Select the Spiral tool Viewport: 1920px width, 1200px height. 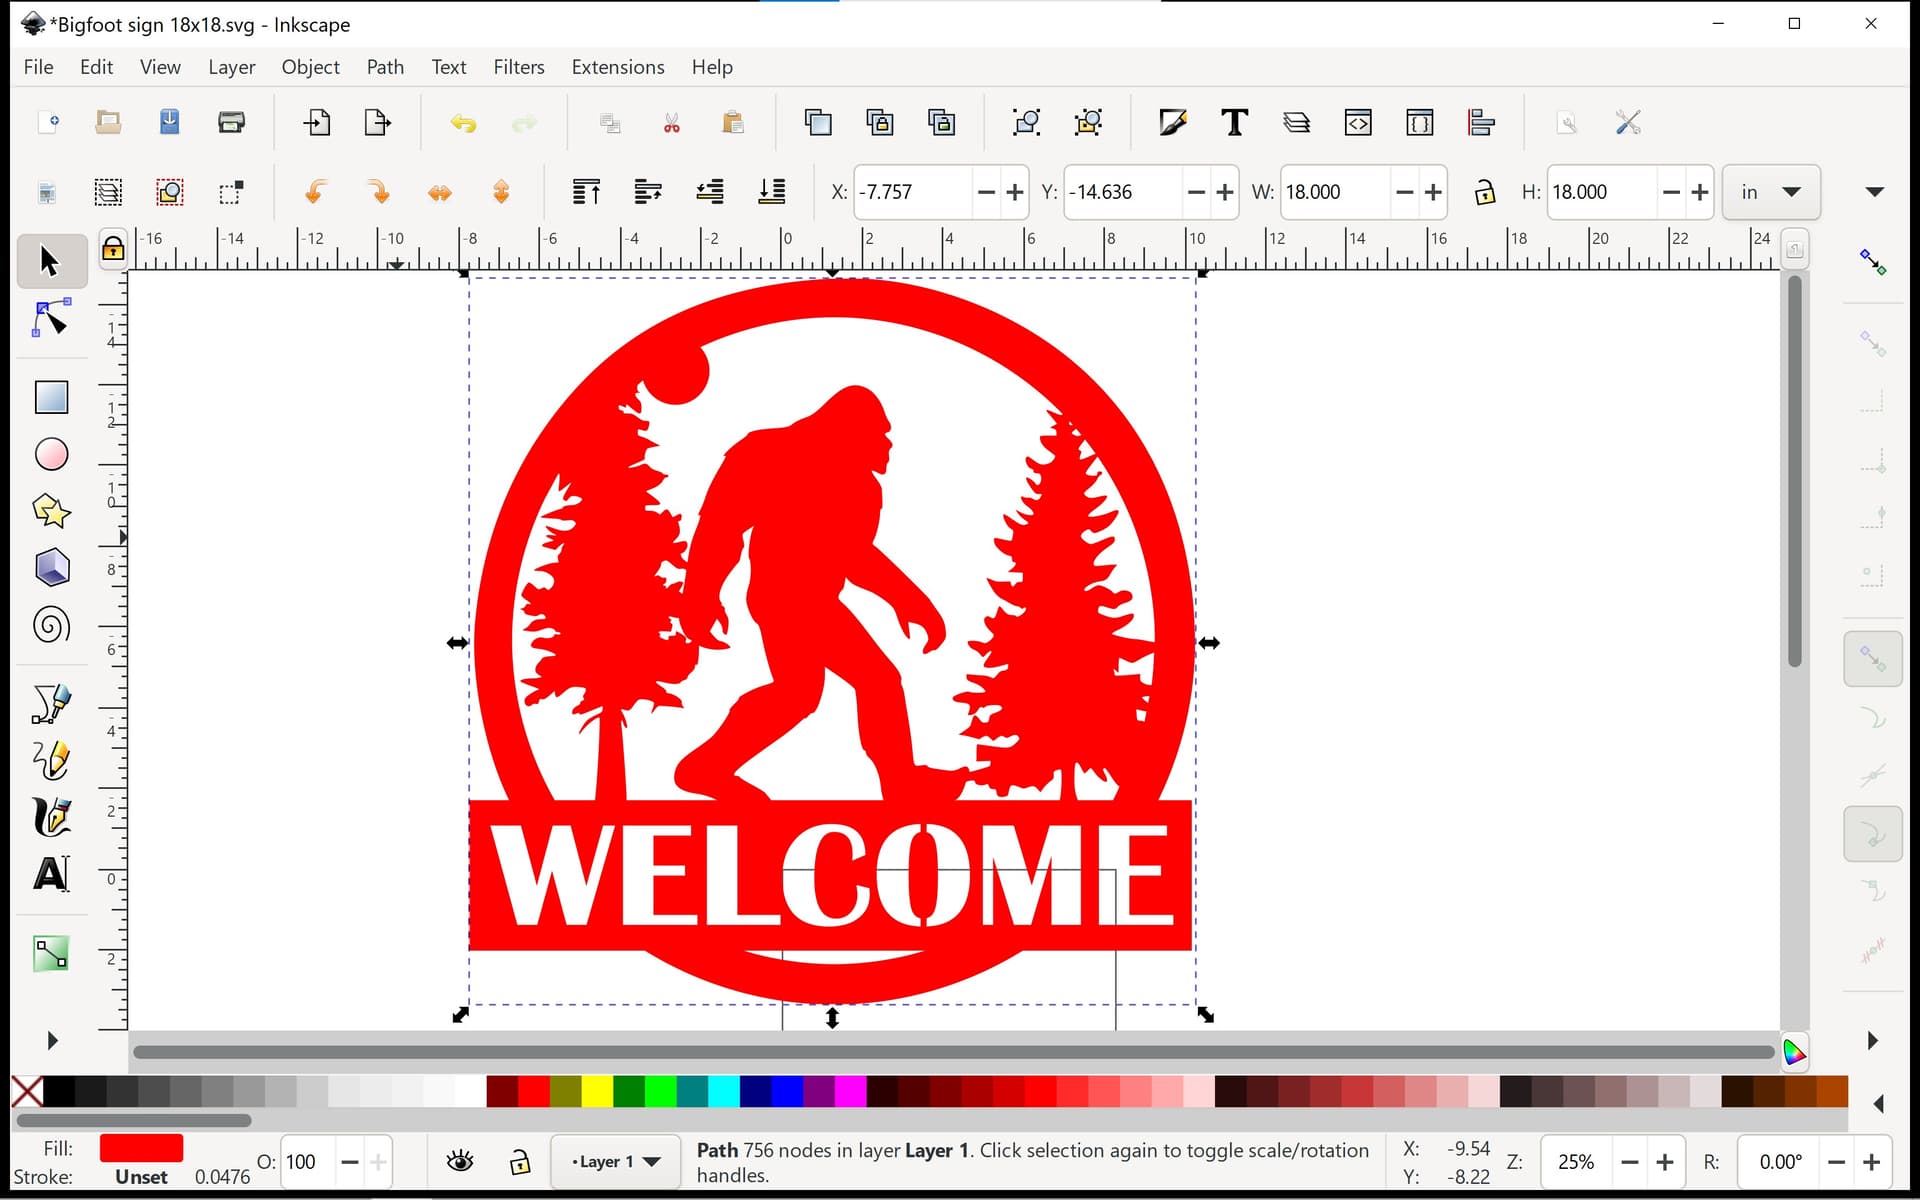click(51, 625)
